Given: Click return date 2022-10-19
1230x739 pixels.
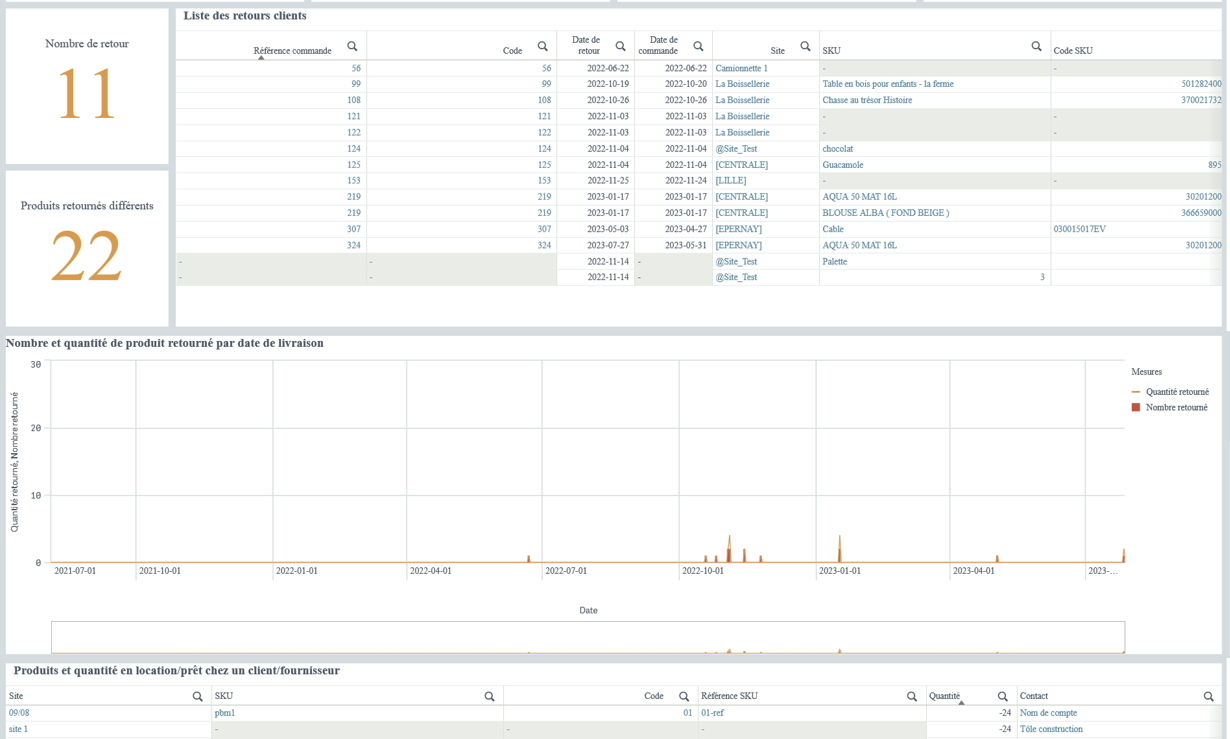Looking at the screenshot, I should click(608, 84).
